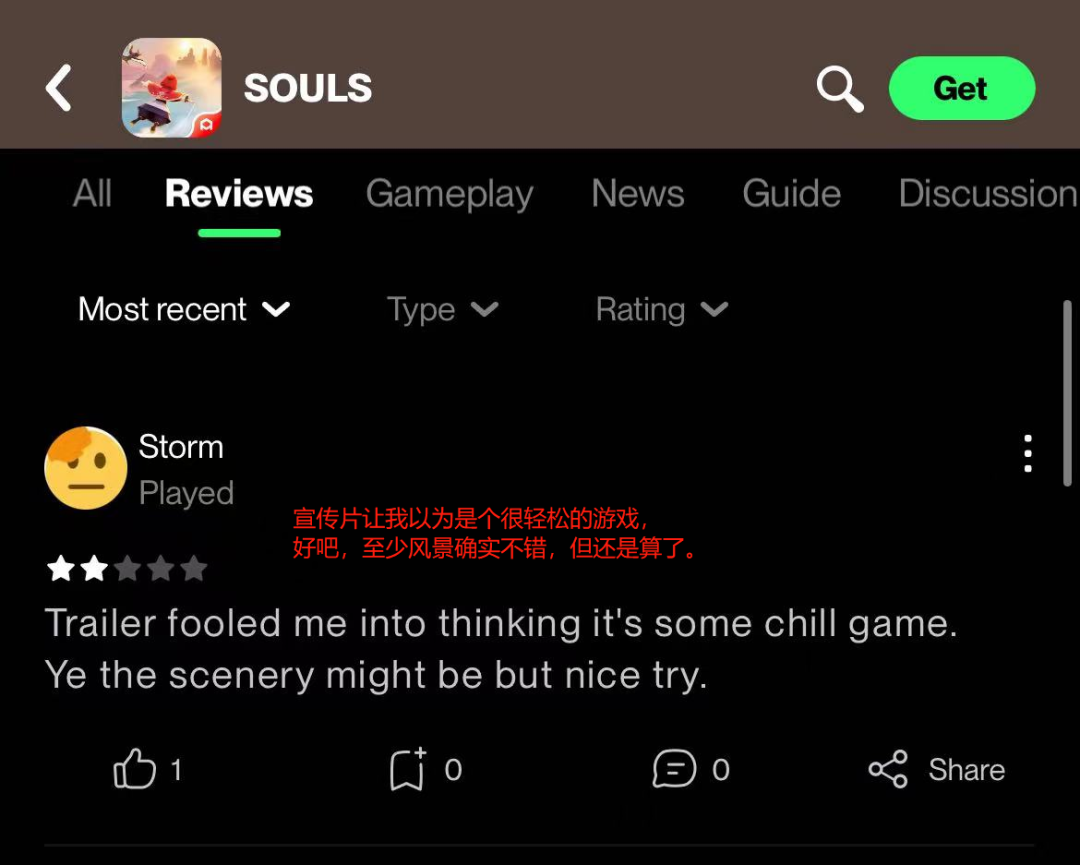Open search with the magnifier icon

click(840, 89)
